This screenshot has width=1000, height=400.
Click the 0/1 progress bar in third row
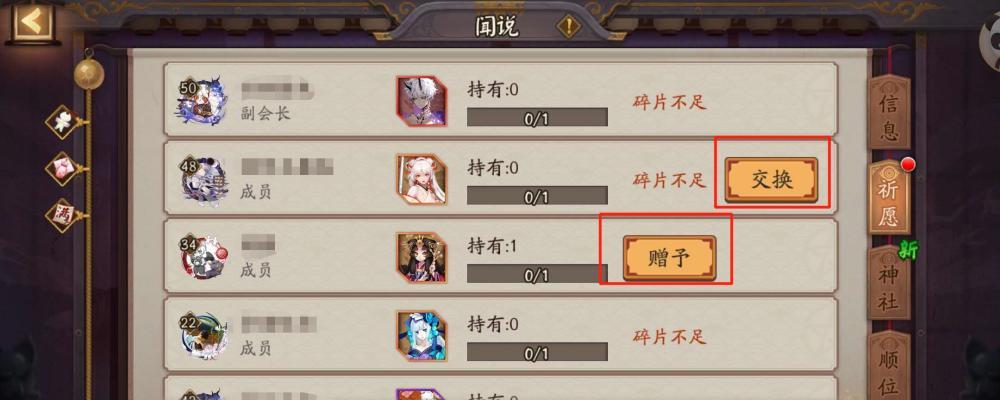click(x=537, y=274)
